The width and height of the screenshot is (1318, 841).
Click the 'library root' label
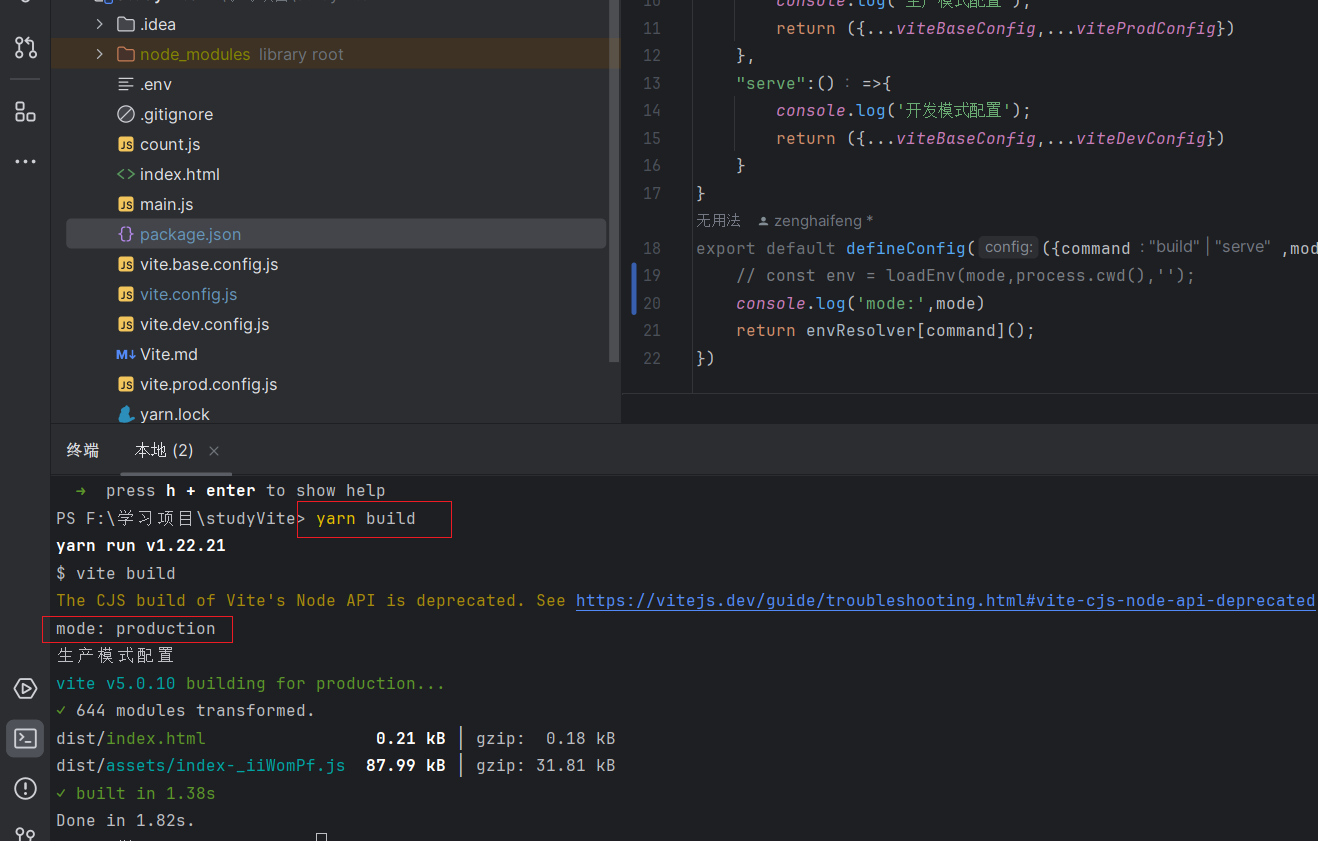[301, 54]
